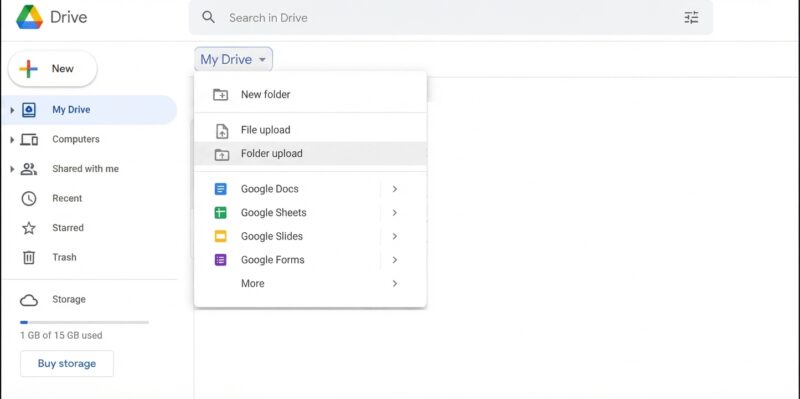Open search filter options icon
This screenshot has width=800, height=399.
tap(691, 18)
